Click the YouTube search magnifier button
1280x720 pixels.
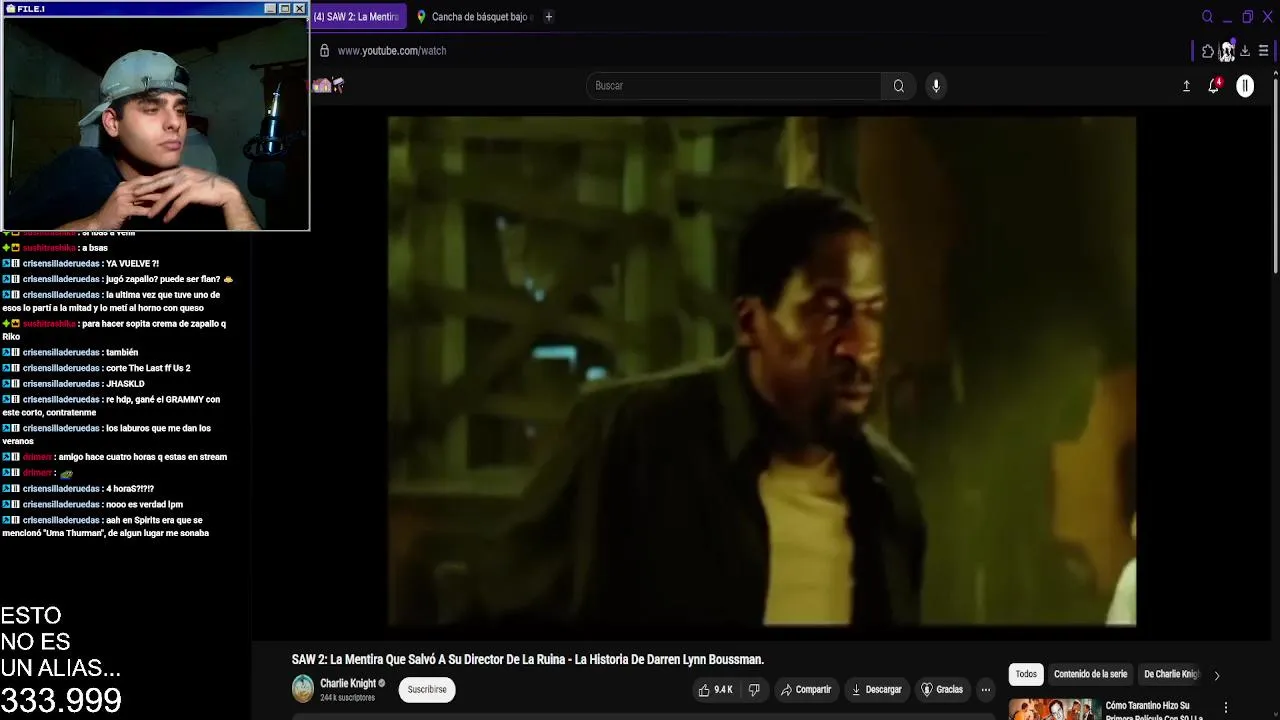coord(898,86)
